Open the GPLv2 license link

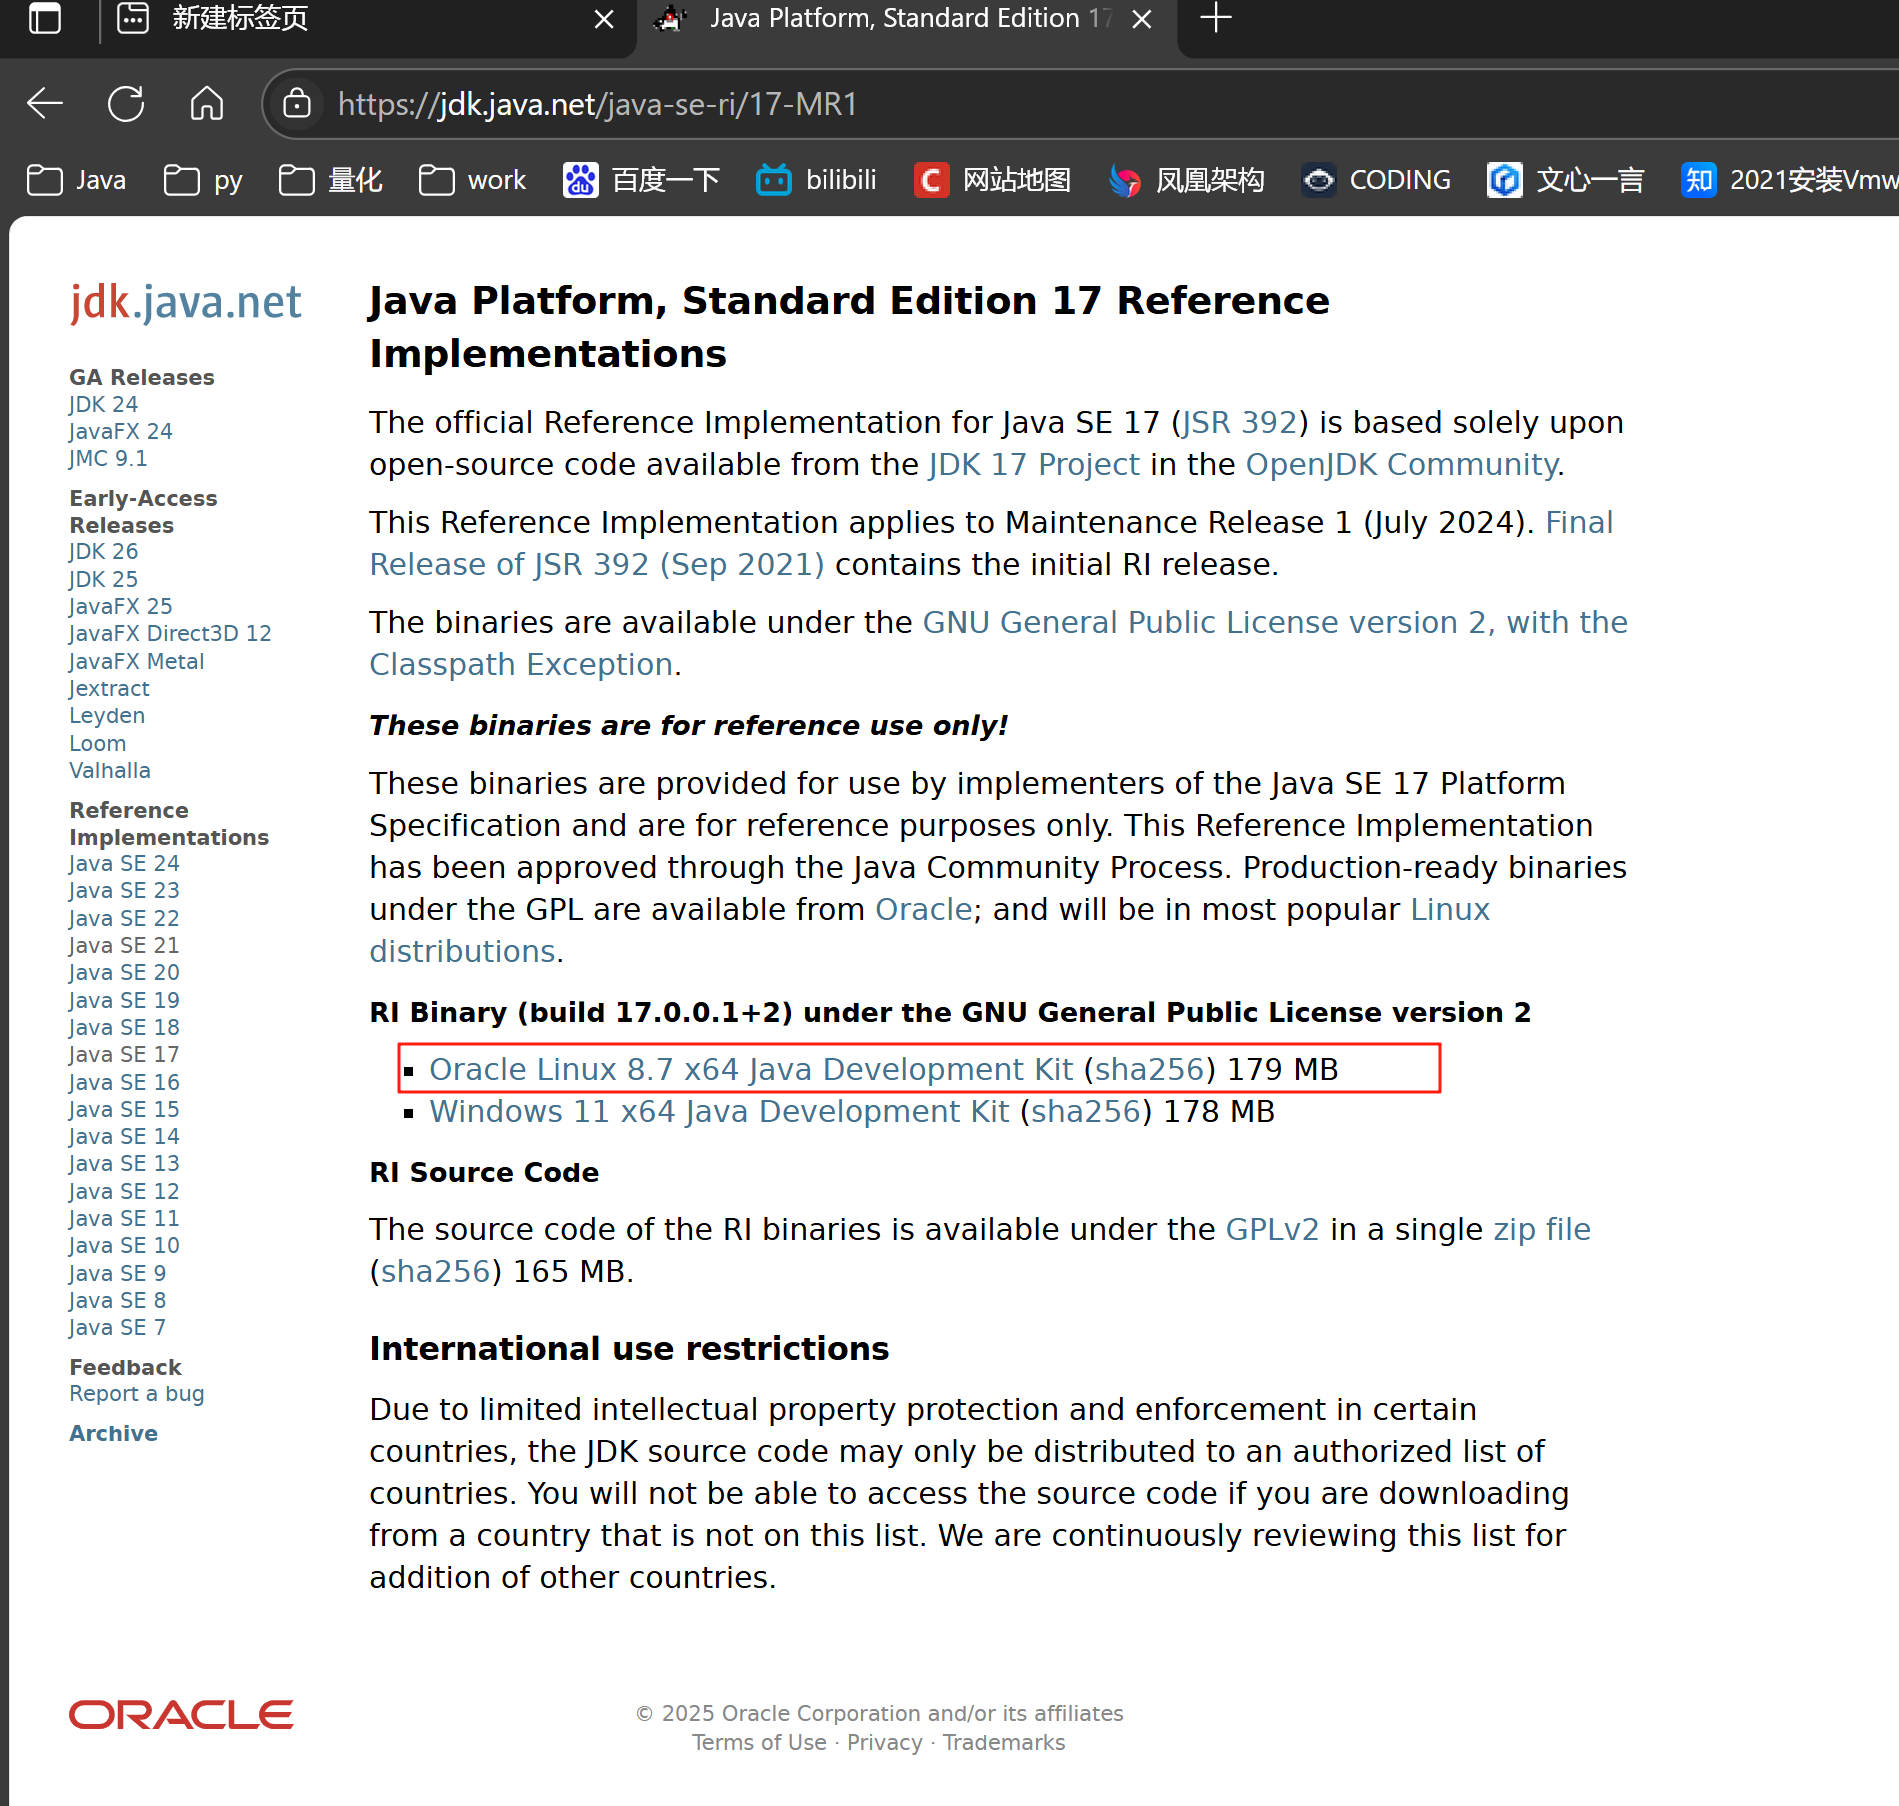click(1272, 1229)
